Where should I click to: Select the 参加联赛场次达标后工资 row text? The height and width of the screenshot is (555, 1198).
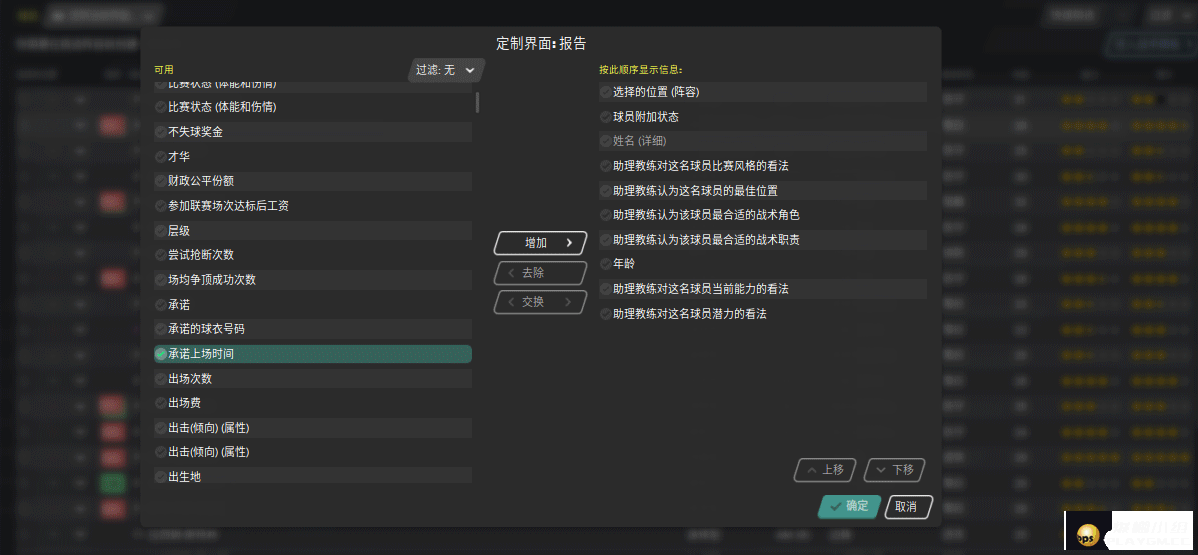click(228, 206)
